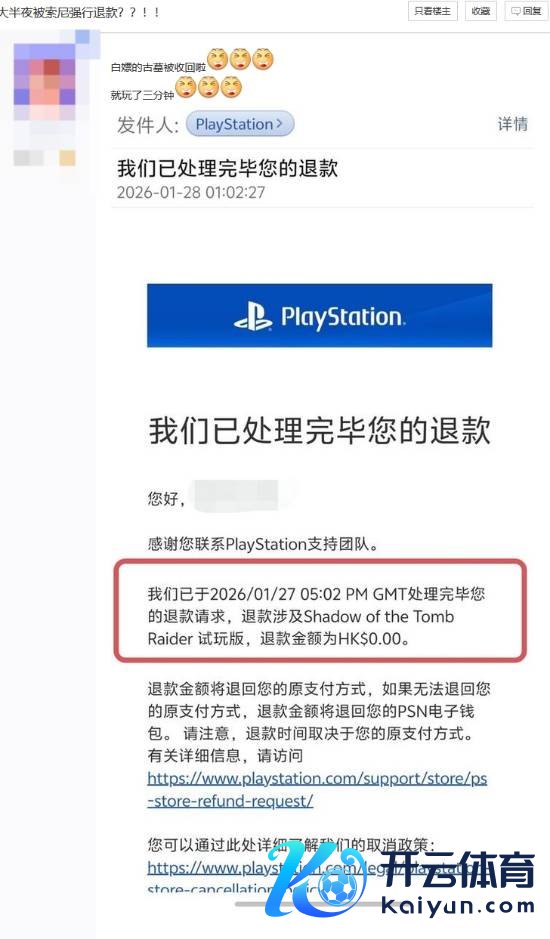Expand the PlayStation sender chip
The height and width of the screenshot is (939, 550).
click(x=240, y=125)
